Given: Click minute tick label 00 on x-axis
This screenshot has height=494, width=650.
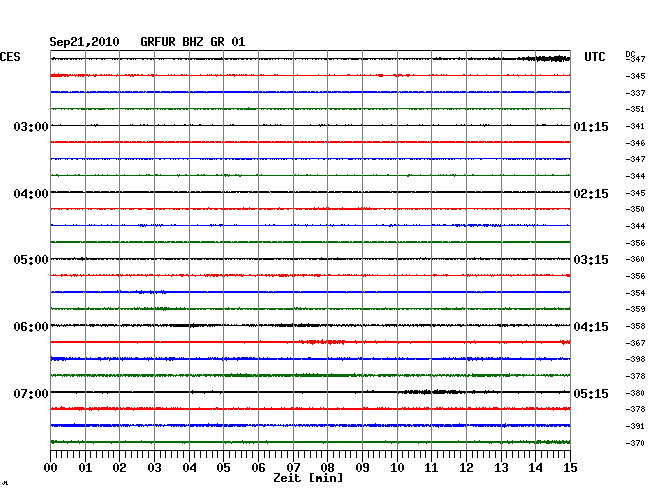Looking at the screenshot, I should pyautogui.click(x=51, y=467).
